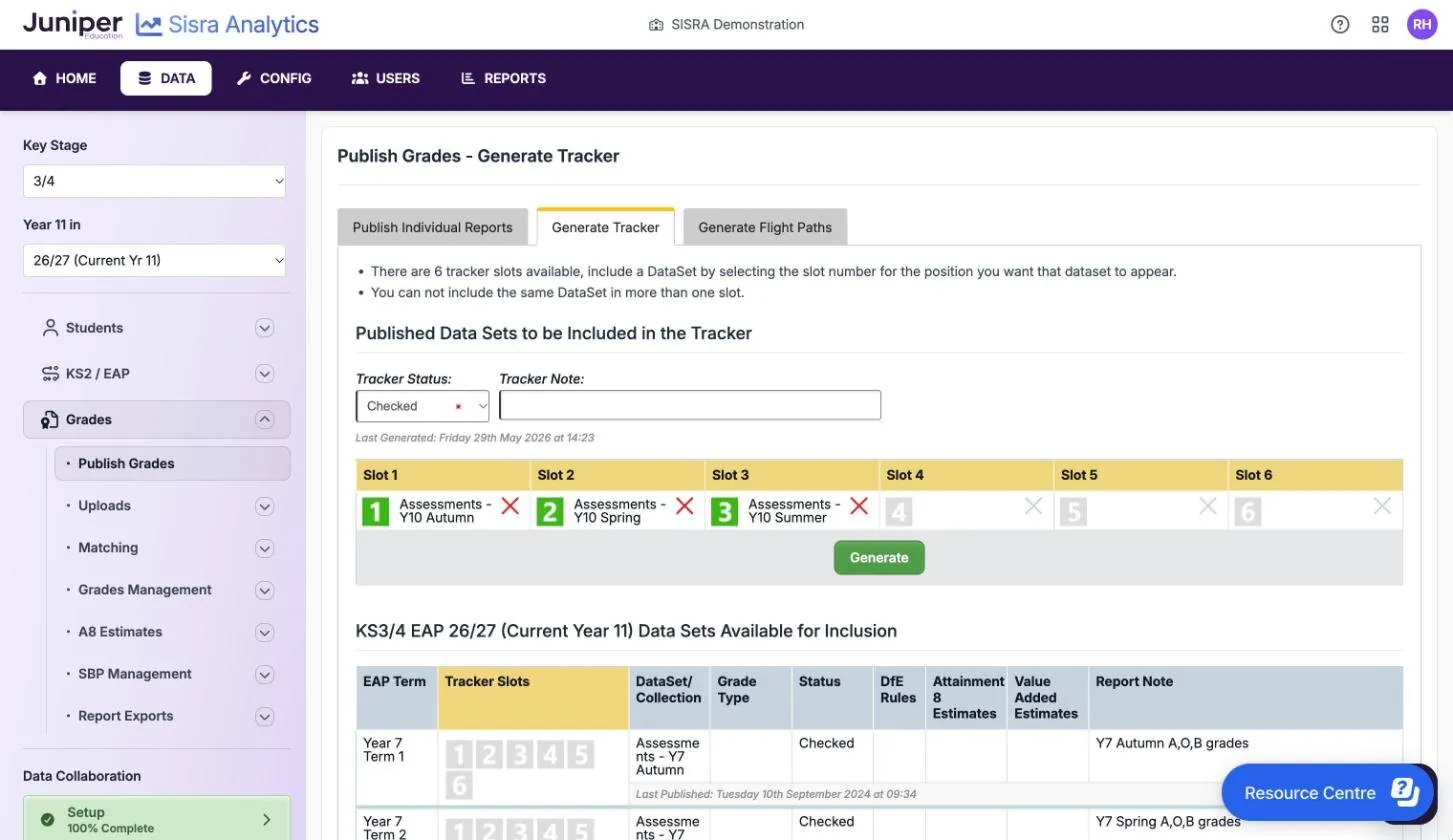The height and width of the screenshot is (840, 1453).
Task: Assign Y7 Autumn to tracker slot 6
Action: 458,786
